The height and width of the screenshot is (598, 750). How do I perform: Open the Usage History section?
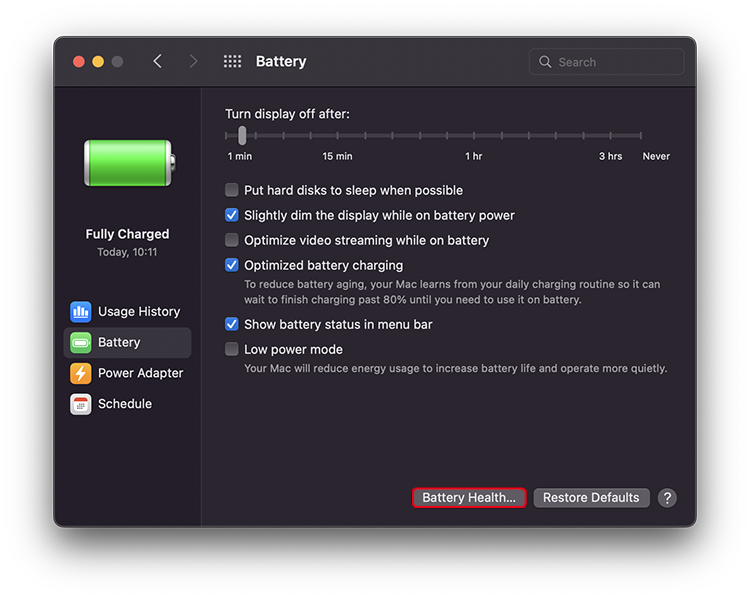[127, 312]
